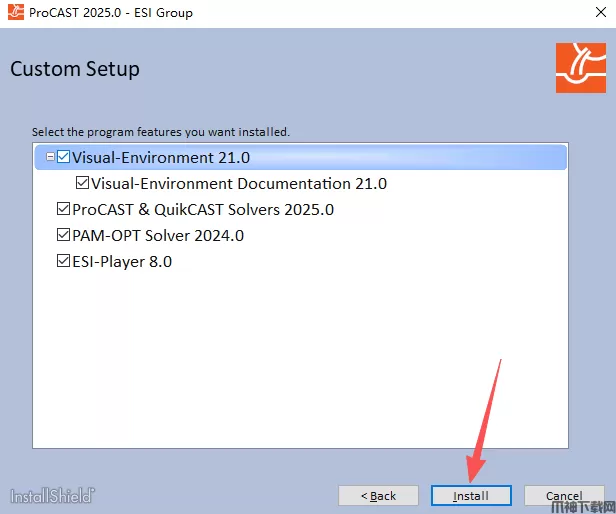The width and height of the screenshot is (616, 514).
Task: Go back with the Back button
Action: click(x=378, y=496)
